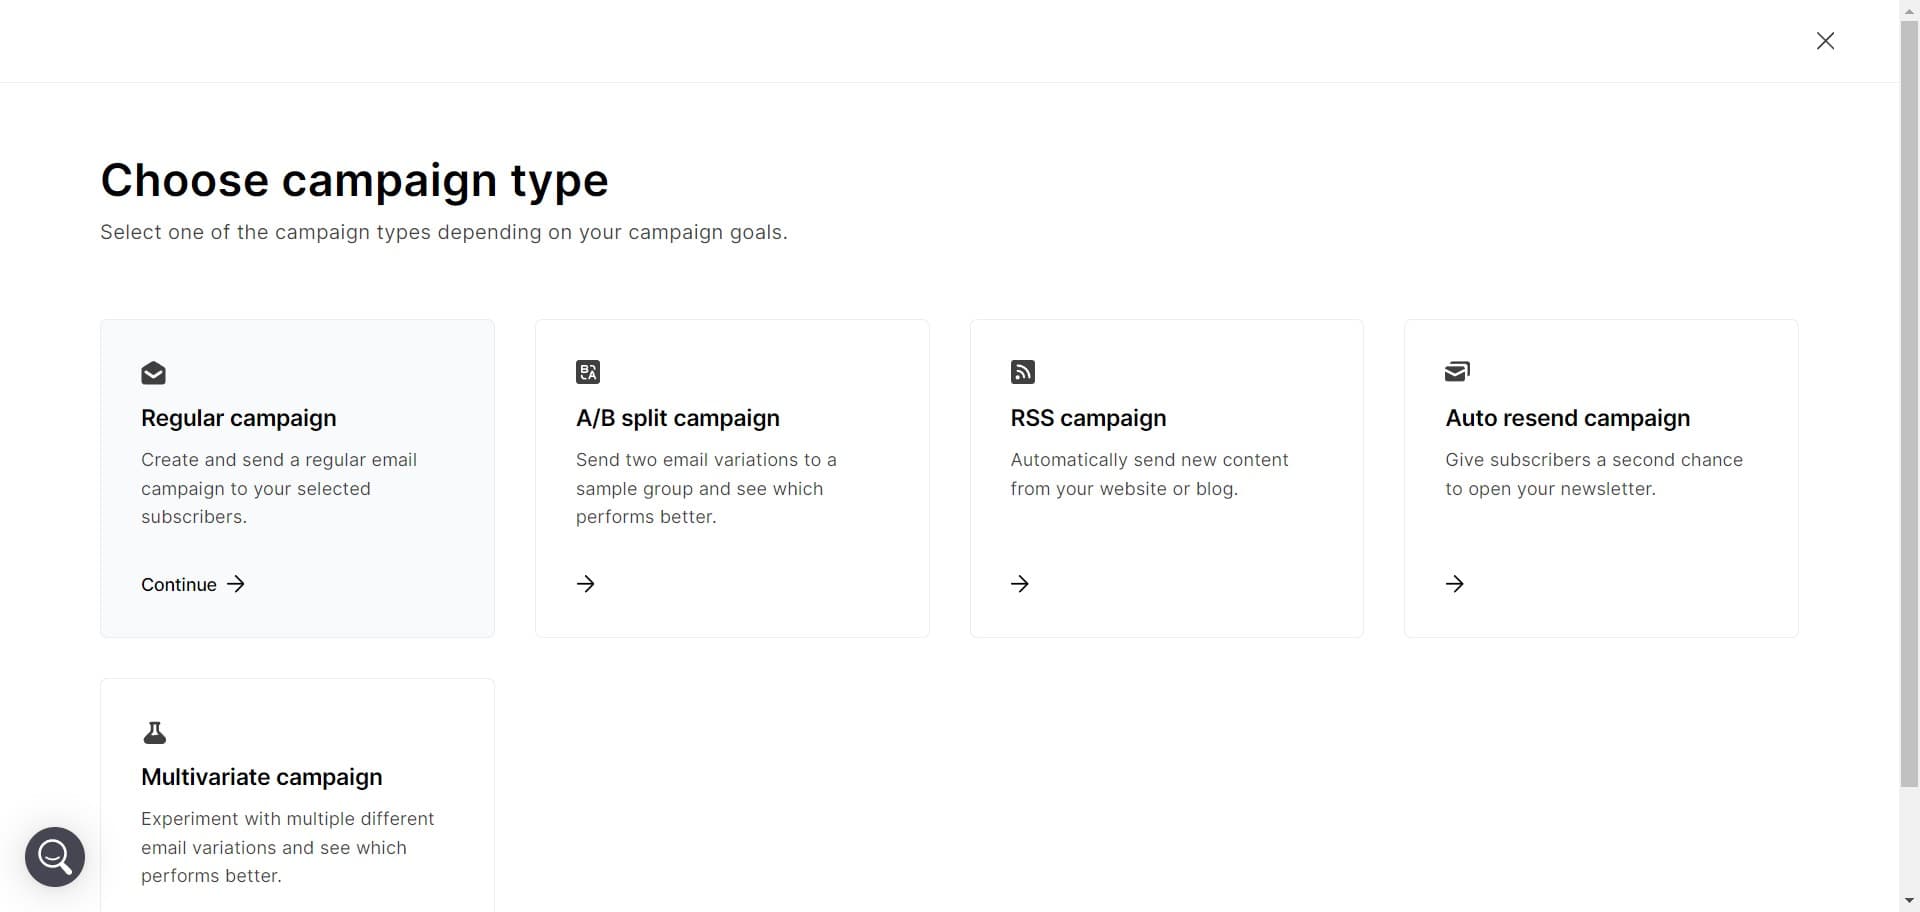This screenshot has height=912, width=1920.
Task: Click the Choose campaign type heading
Action: tap(354, 180)
